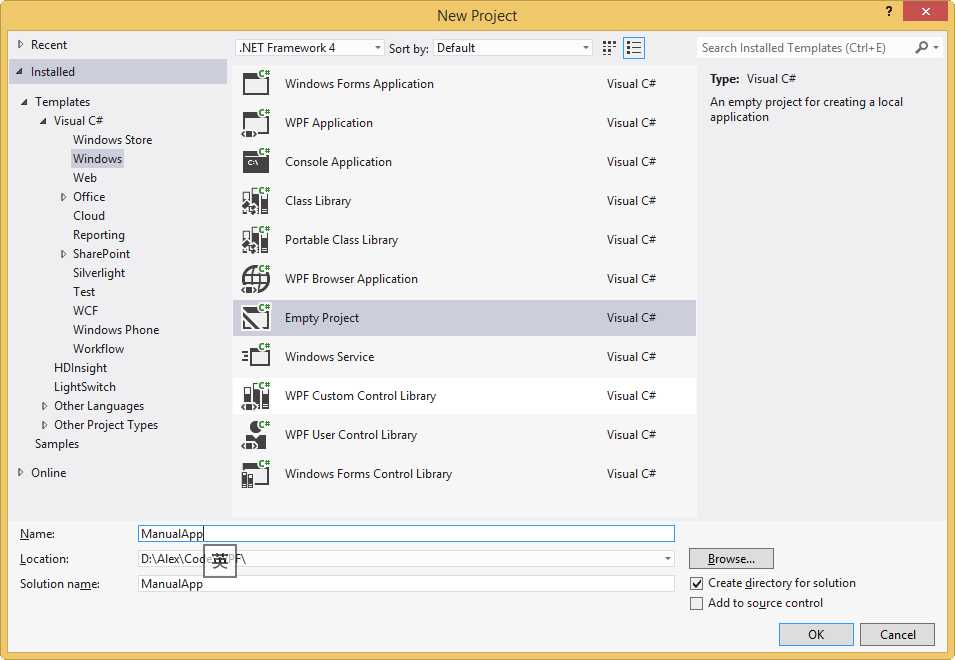This screenshot has height=660, width=955.
Task: Click the Empty Project template icon
Action: tap(256, 317)
